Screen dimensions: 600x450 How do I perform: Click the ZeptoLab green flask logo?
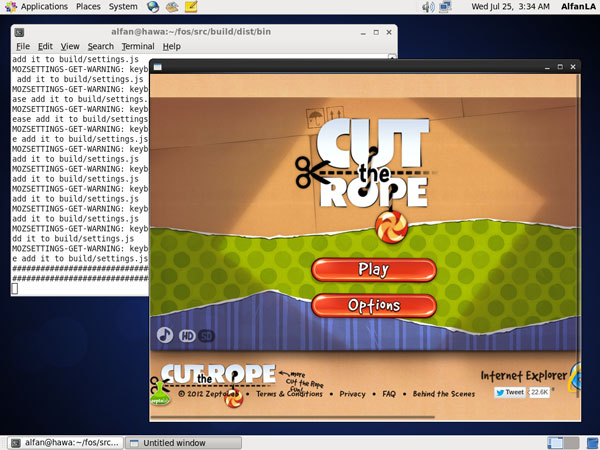(x=160, y=394)
